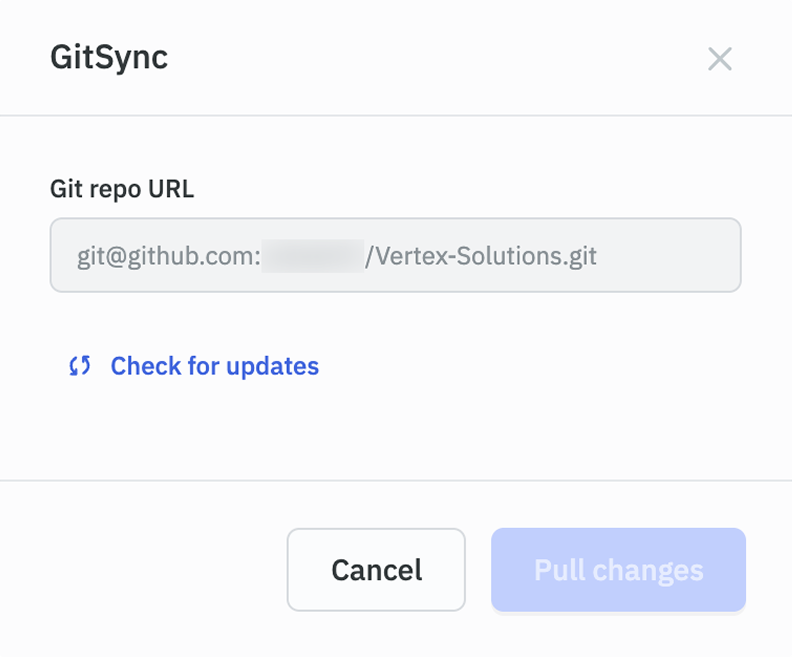Viewport: 792px width, 657px height.
Task: Hit the sync arrows icon to check updates
Action: pyautogui.click(x=80, y=366)
